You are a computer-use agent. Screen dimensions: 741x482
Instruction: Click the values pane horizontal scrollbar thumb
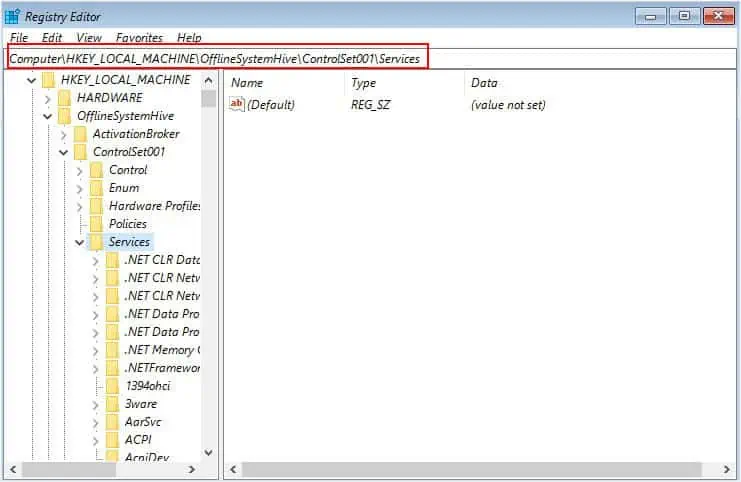point(472,469)
